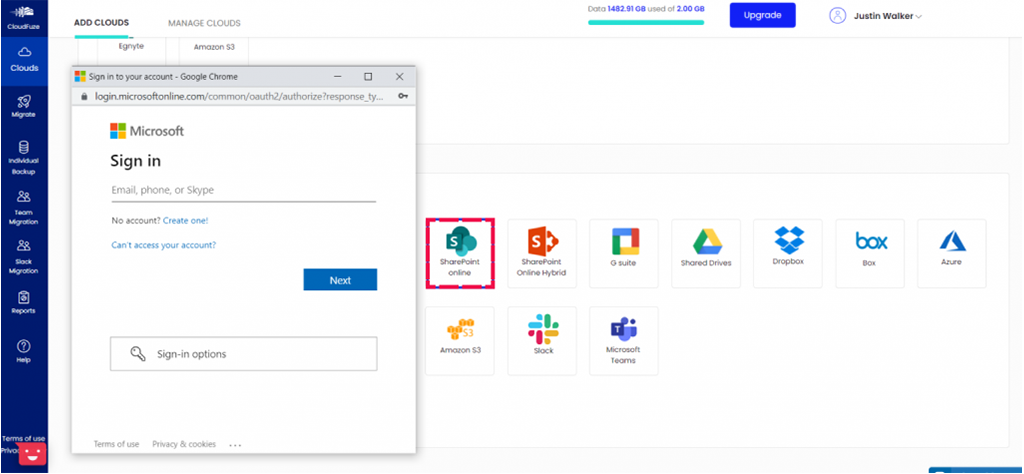The width and height of the screenshot is (1024, 474).
Task: Close the Sign in Chrome popup window
Action: tap(400, 76)
